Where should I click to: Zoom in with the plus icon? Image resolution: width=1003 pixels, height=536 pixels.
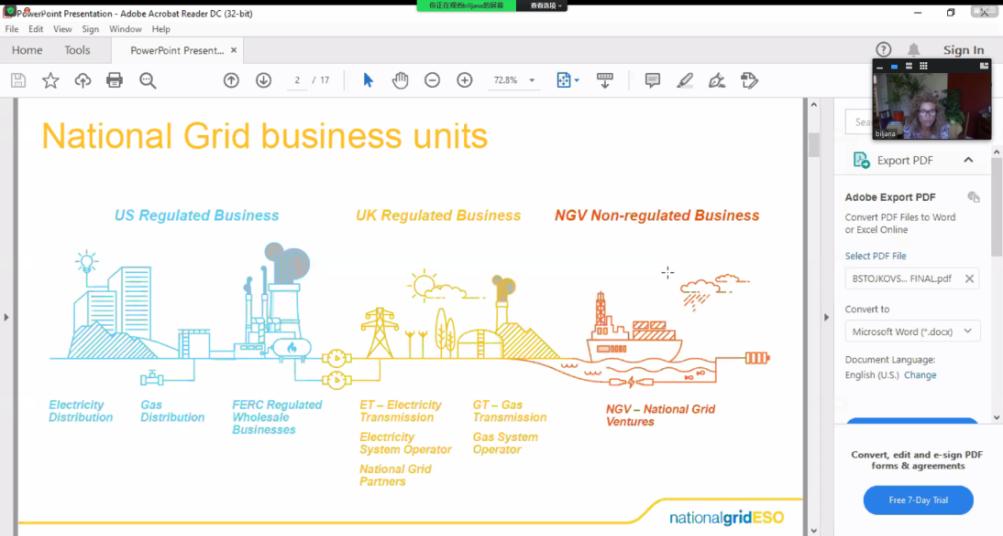click(464, 80)
